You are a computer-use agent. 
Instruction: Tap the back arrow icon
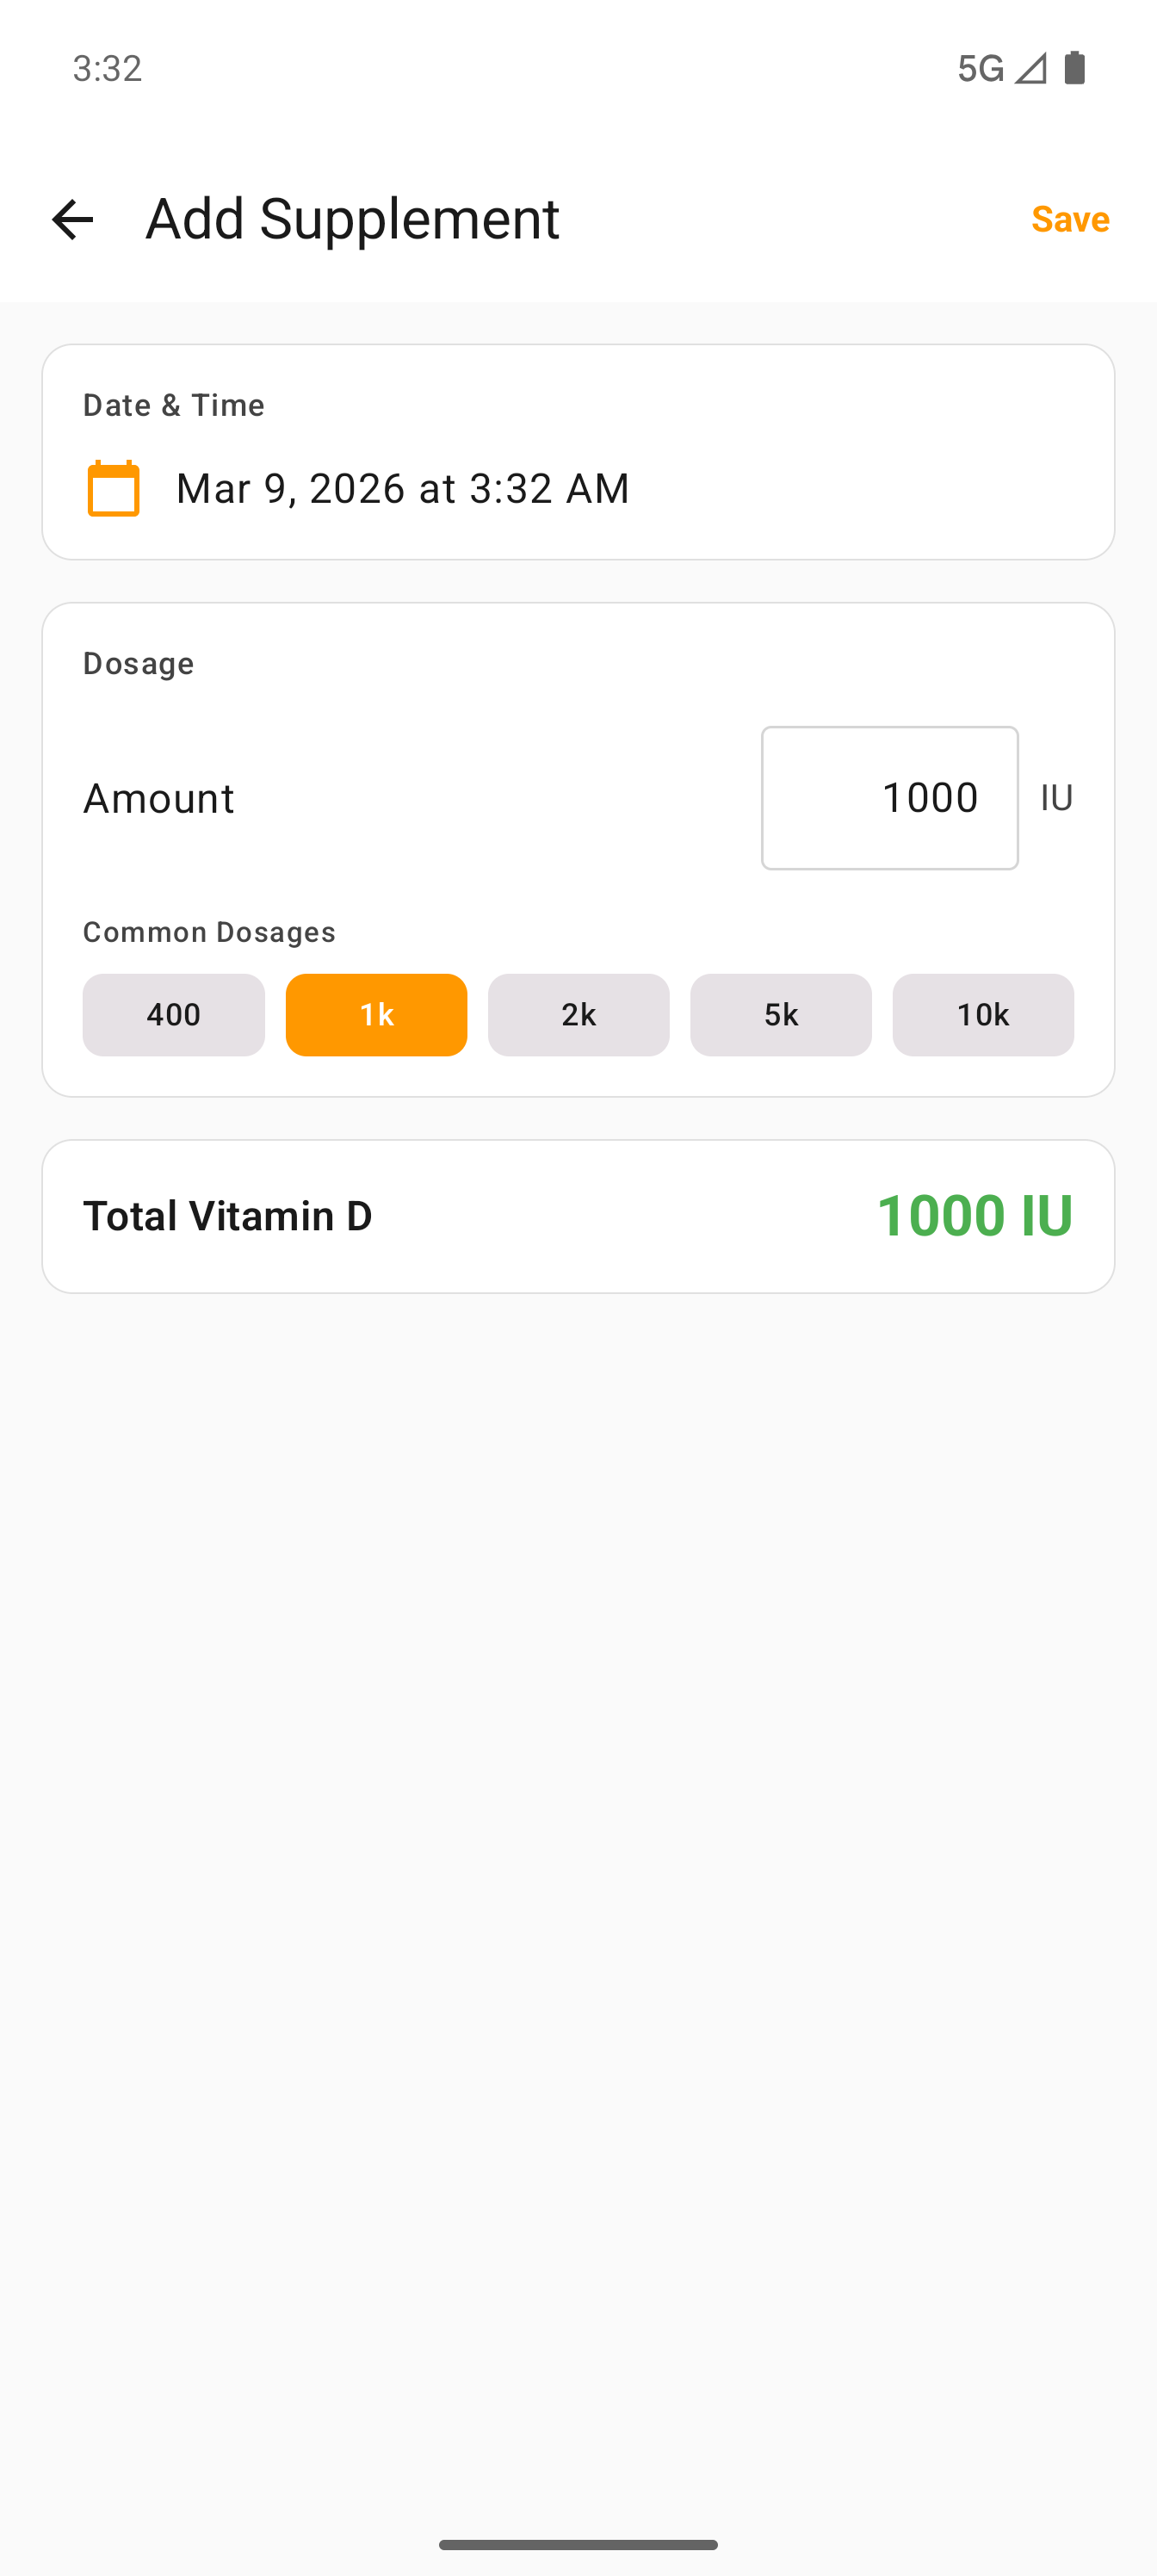point(72,219)
